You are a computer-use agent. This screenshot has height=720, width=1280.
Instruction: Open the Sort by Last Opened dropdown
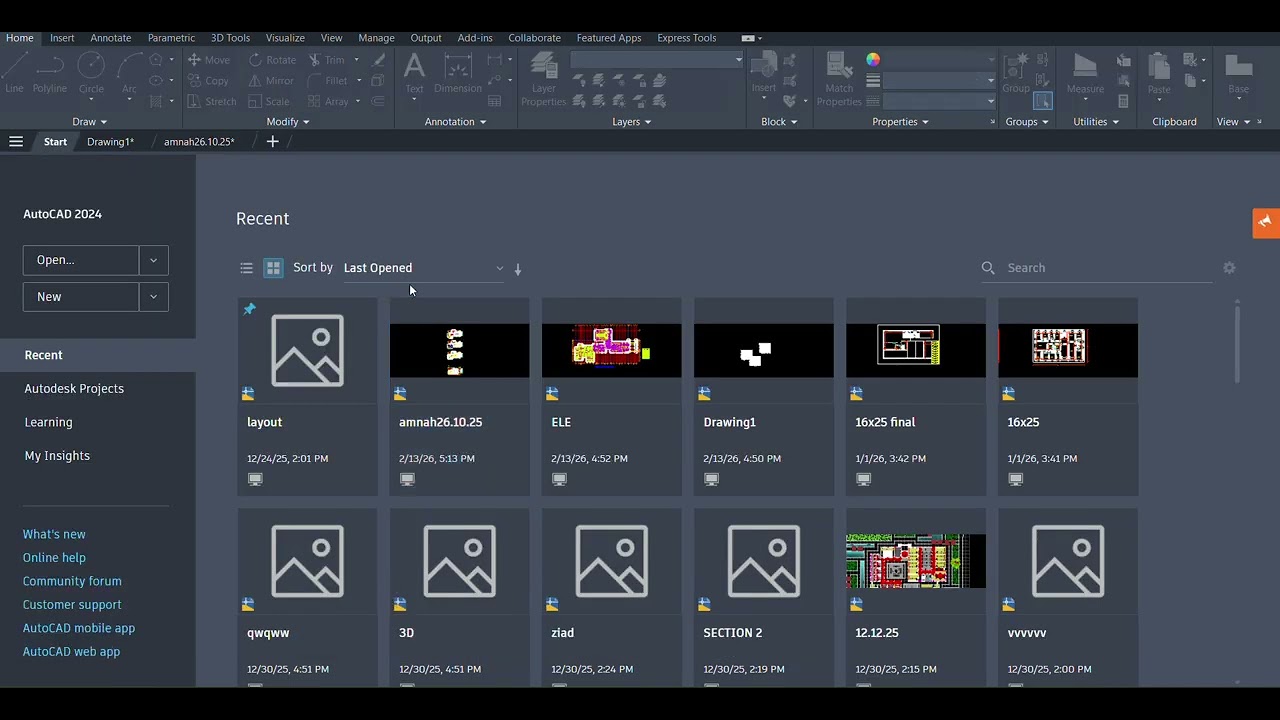pyautogui.click(x=423, y=268)
